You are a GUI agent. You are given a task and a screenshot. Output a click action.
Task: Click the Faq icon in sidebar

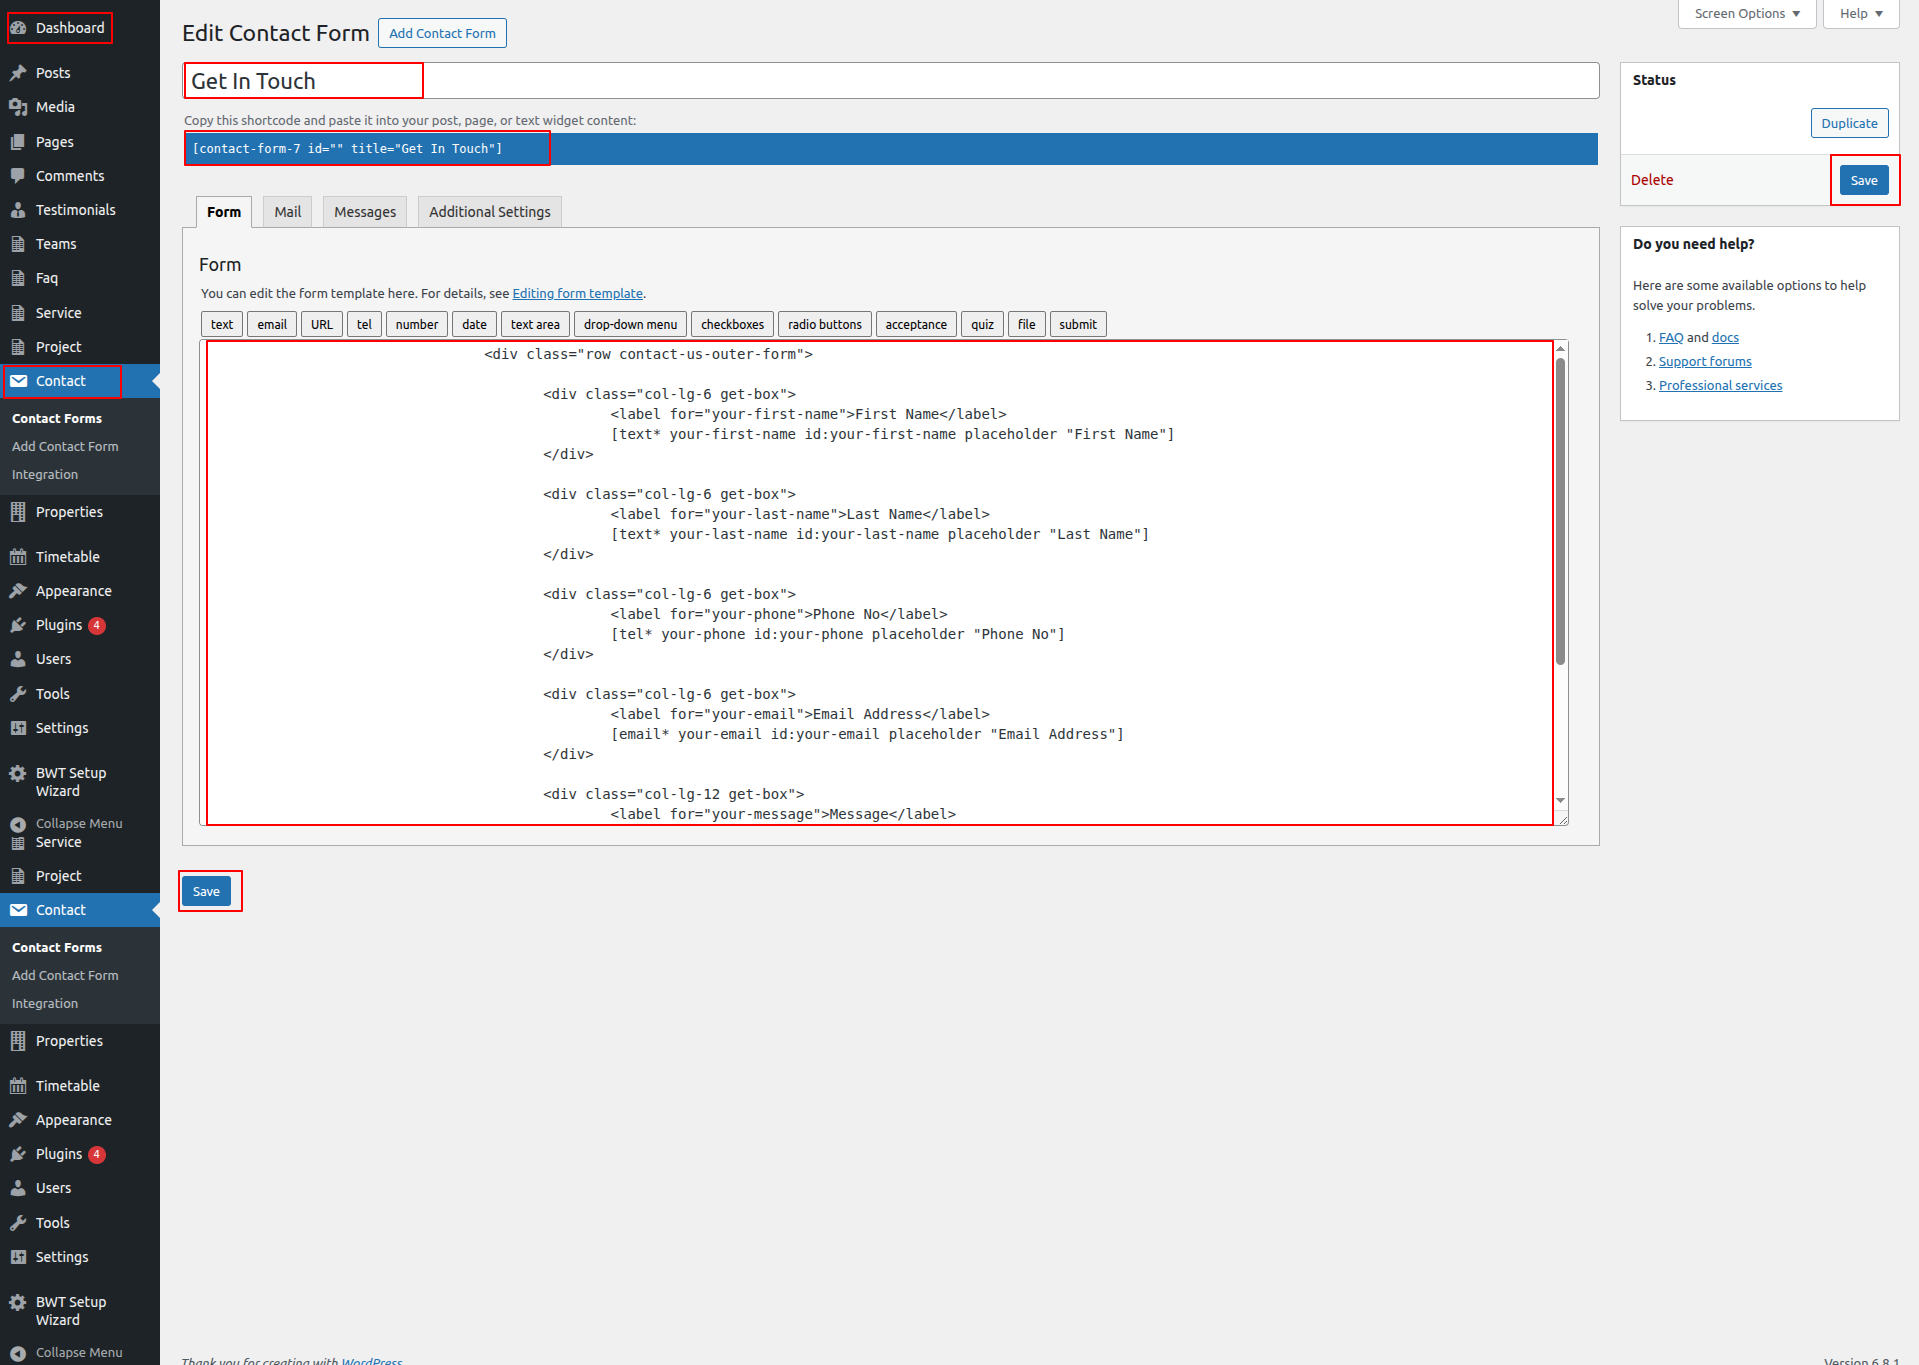click(x=18, y=278)
